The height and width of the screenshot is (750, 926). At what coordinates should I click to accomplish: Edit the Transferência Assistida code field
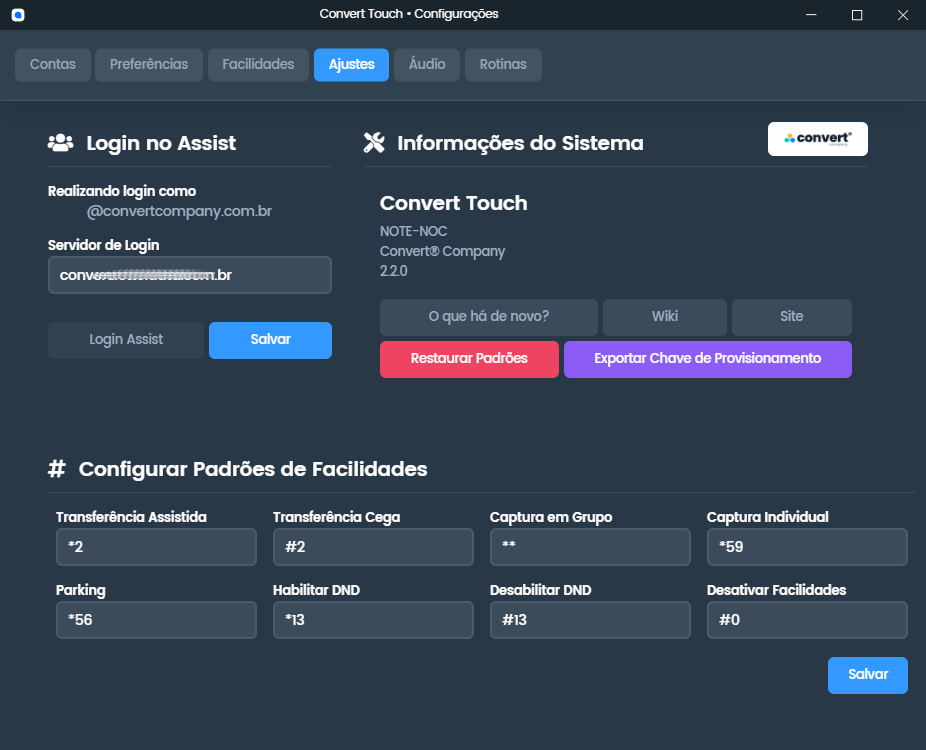coord(156,547)
